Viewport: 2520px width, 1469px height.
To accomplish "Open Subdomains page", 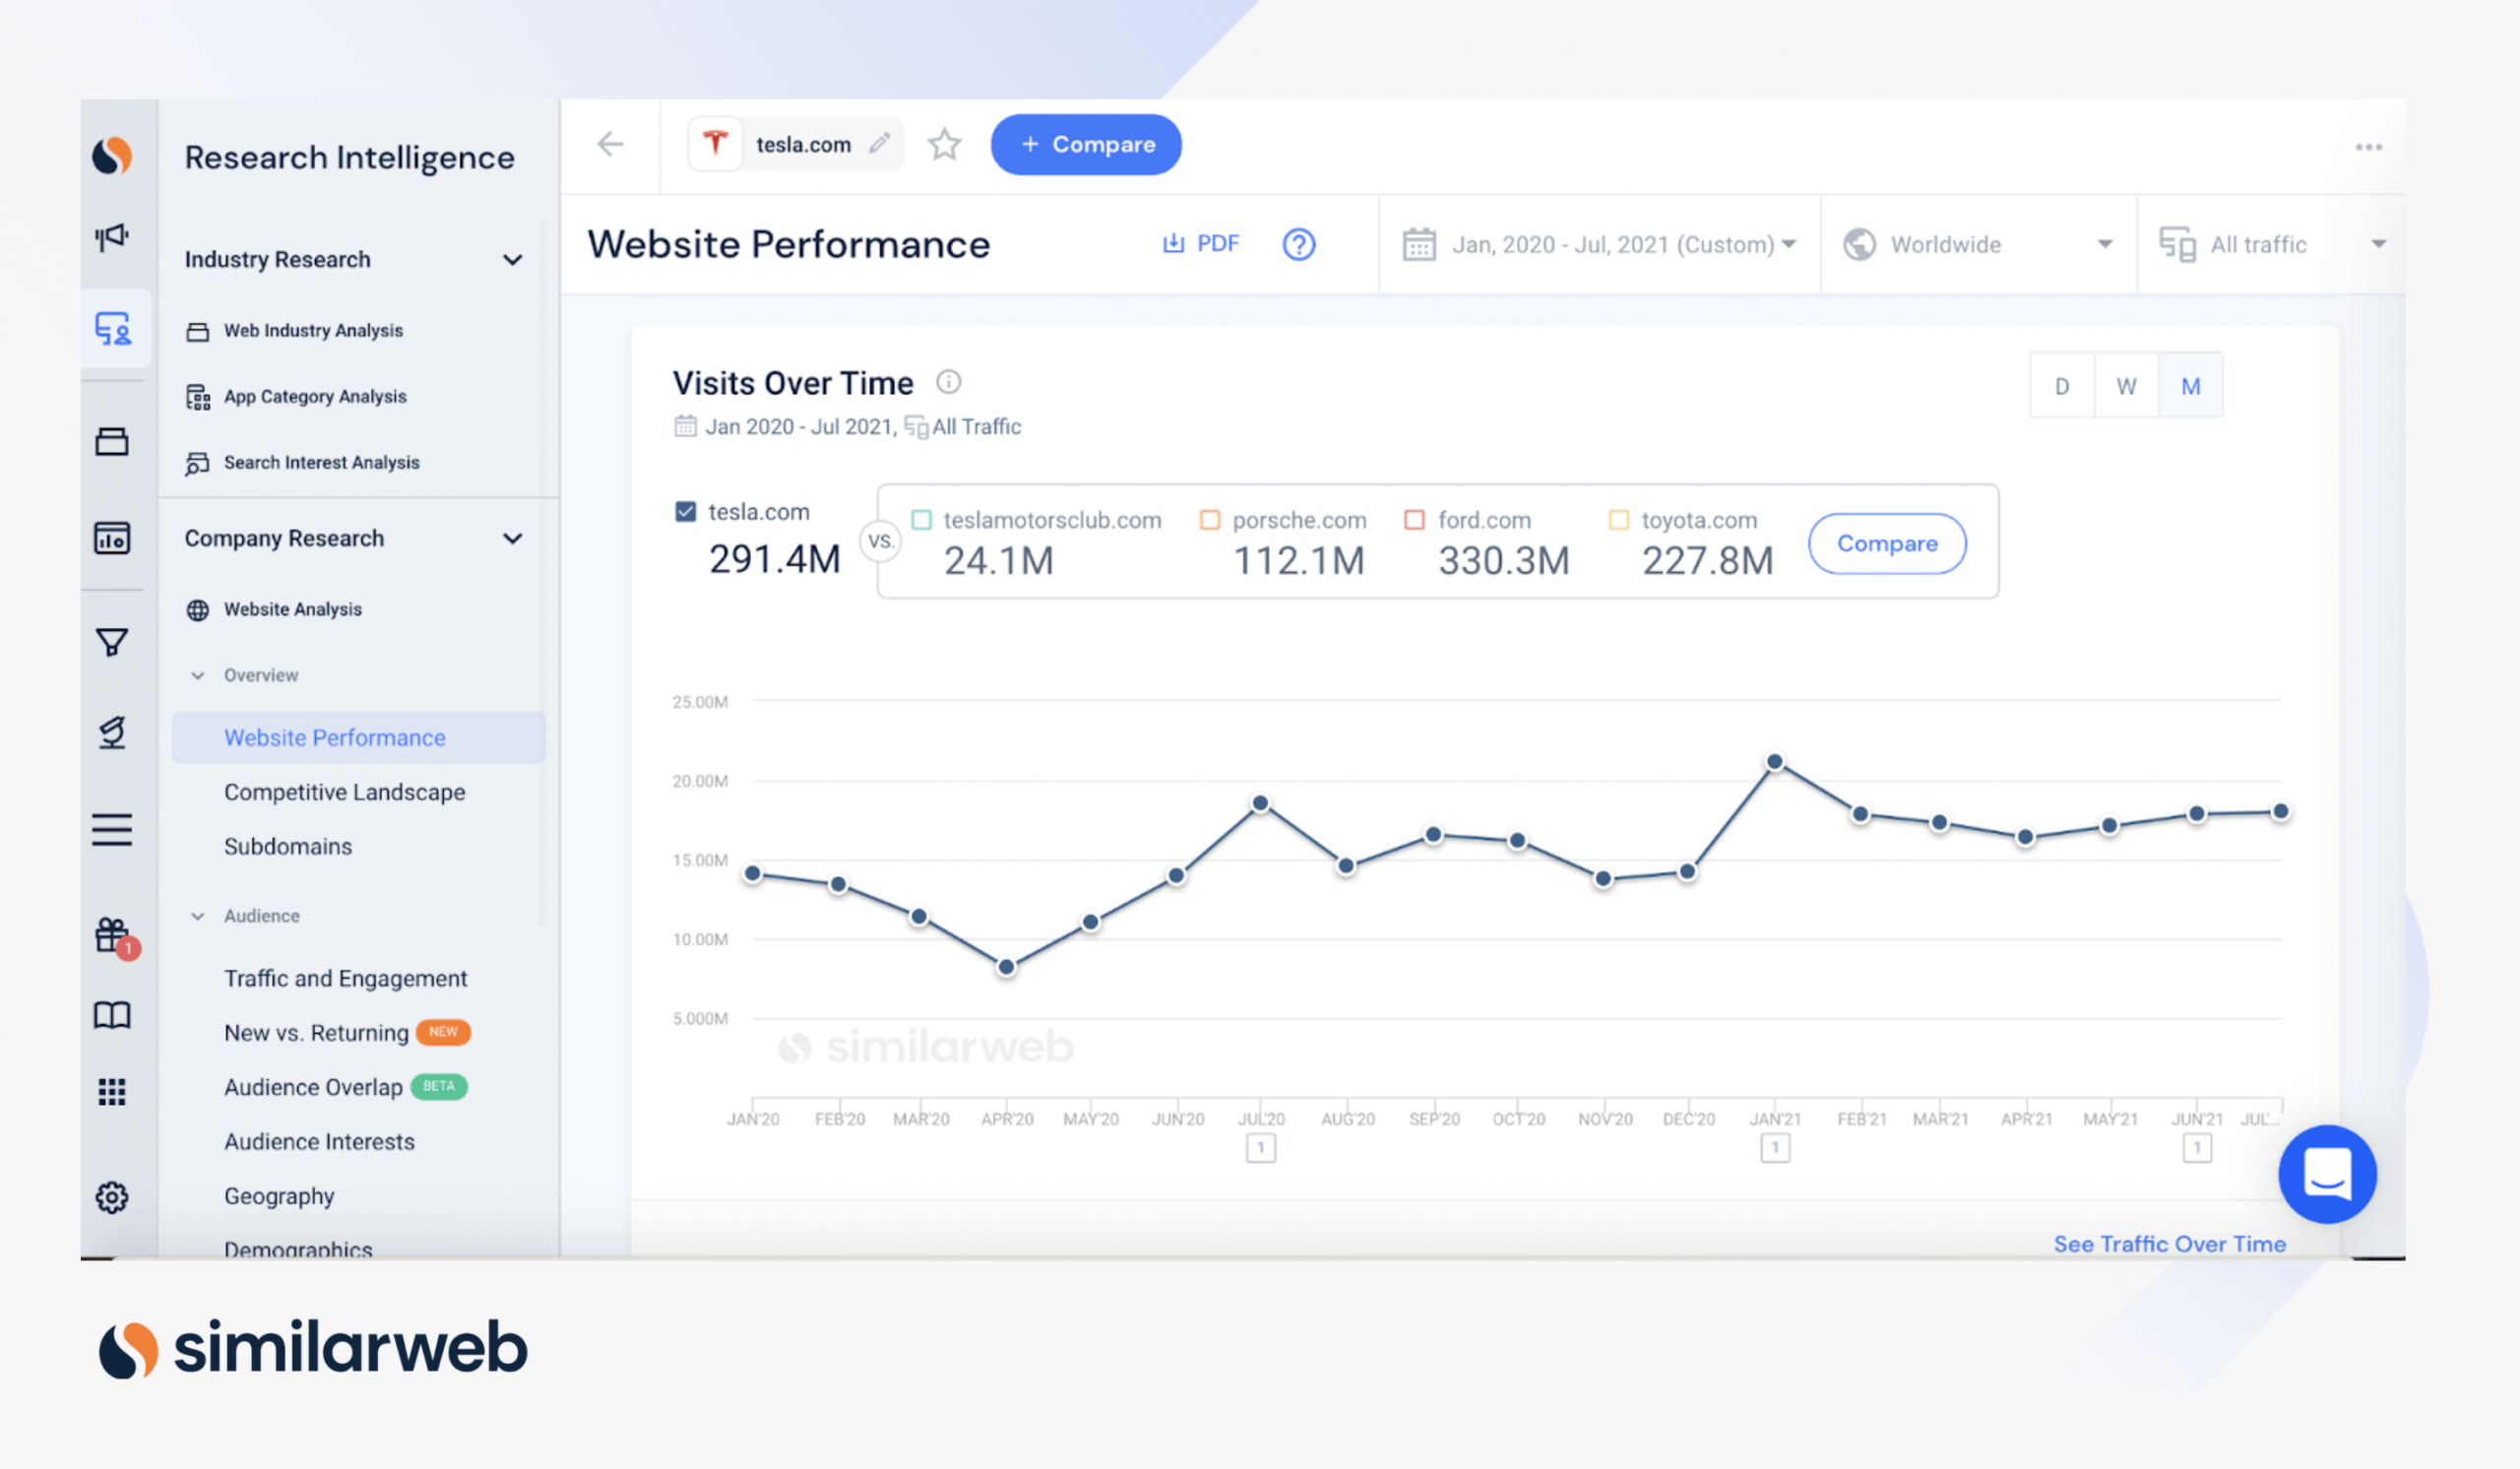I will pyautogui.click(x=288, y=846).
